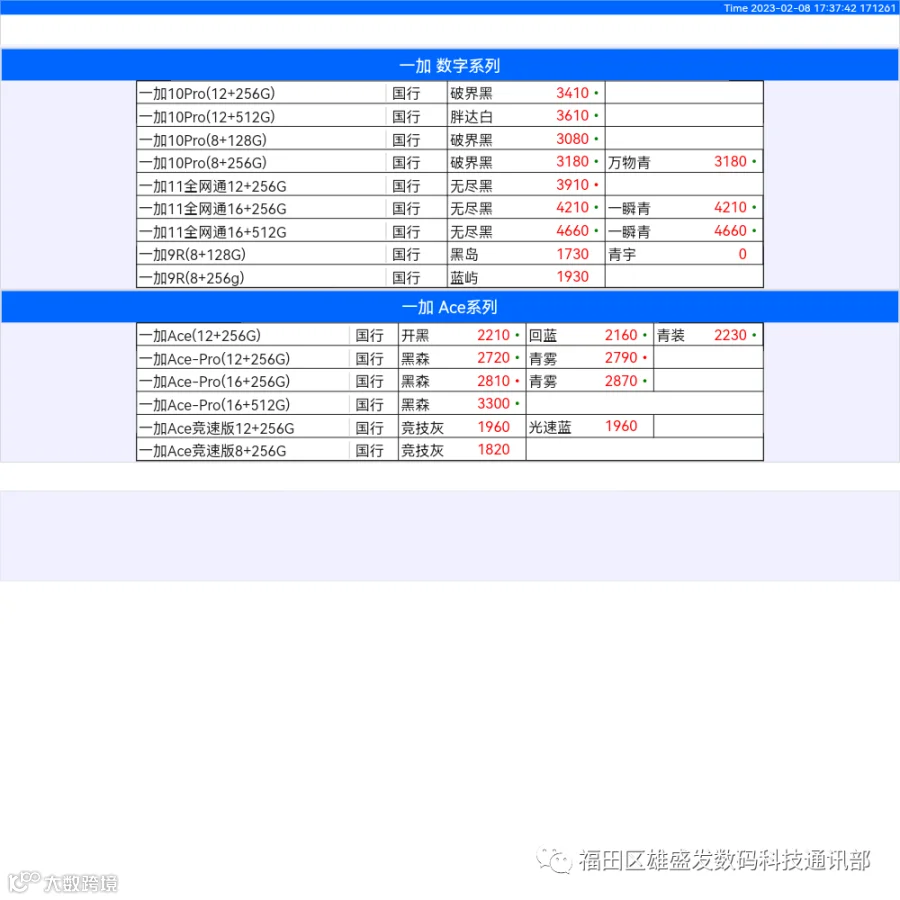
Task: Select the 一加Ace(12+256G) model cell
Action: tap(242, 335)
